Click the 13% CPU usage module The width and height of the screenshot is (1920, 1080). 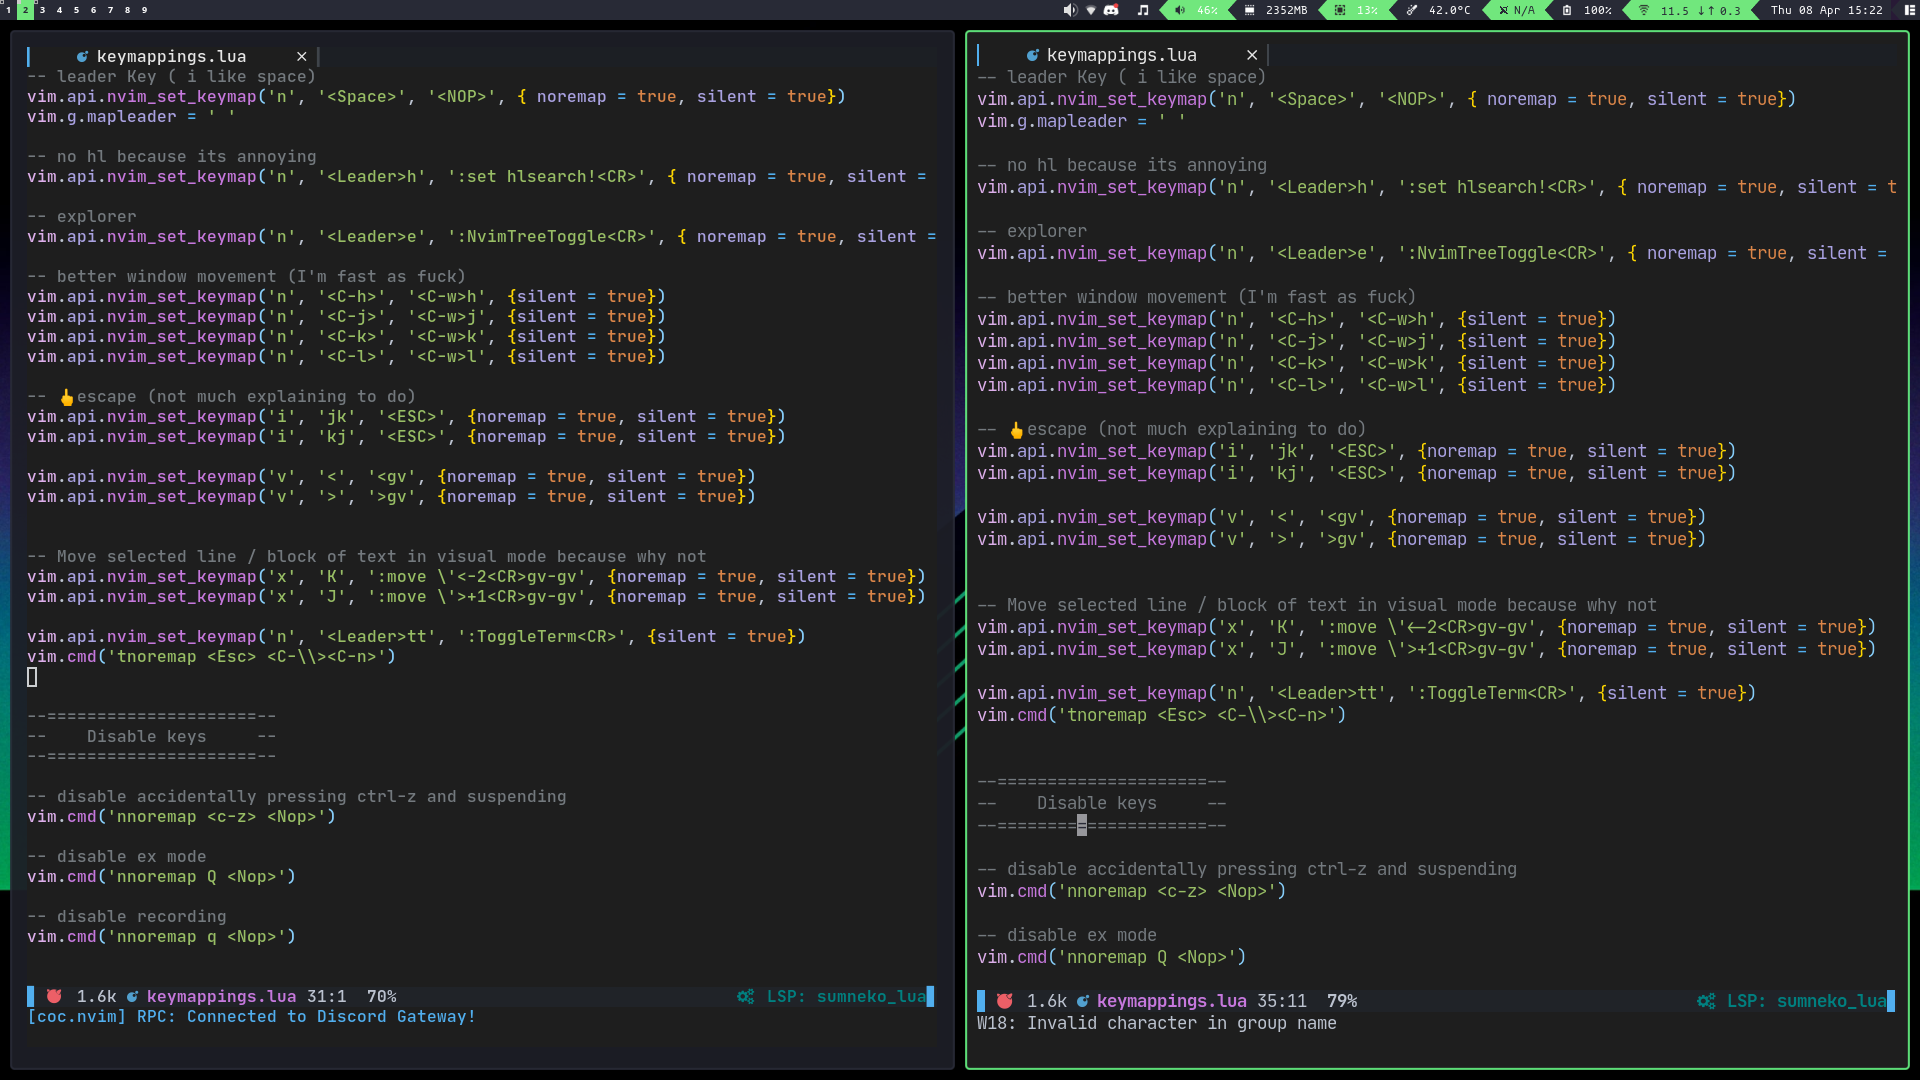1357,10
